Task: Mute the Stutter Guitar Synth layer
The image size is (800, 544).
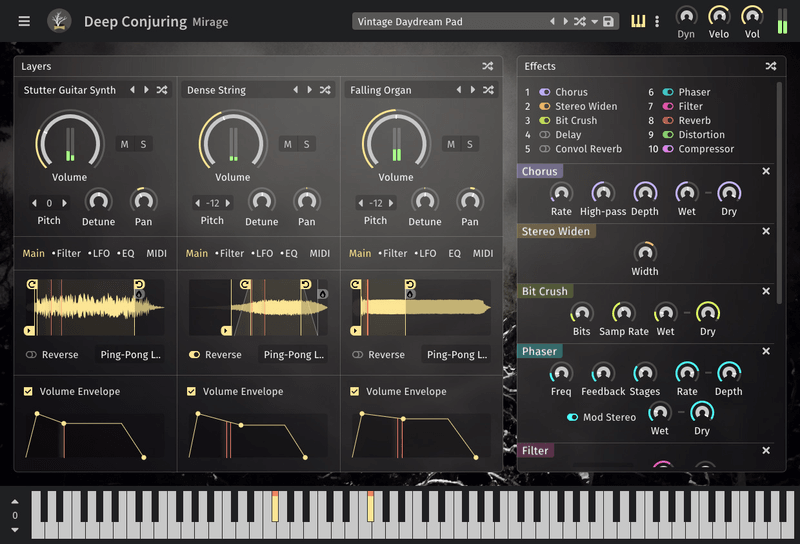Action: [125, 144]
